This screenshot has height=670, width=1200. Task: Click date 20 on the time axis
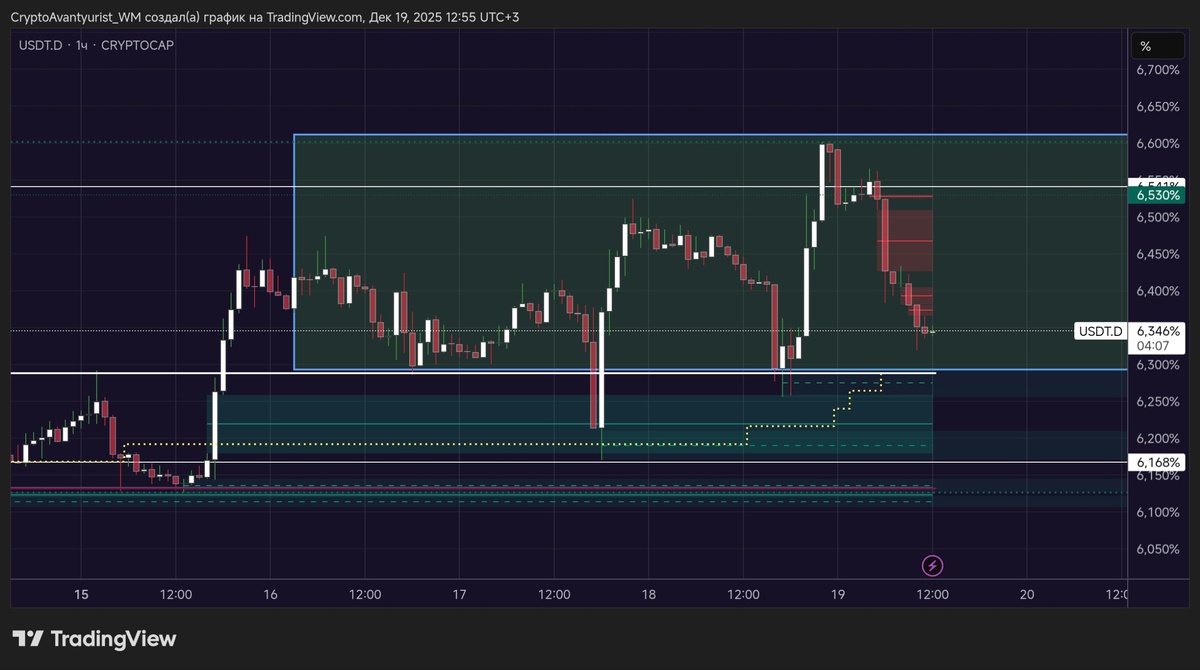click(x=1027, y=594)
